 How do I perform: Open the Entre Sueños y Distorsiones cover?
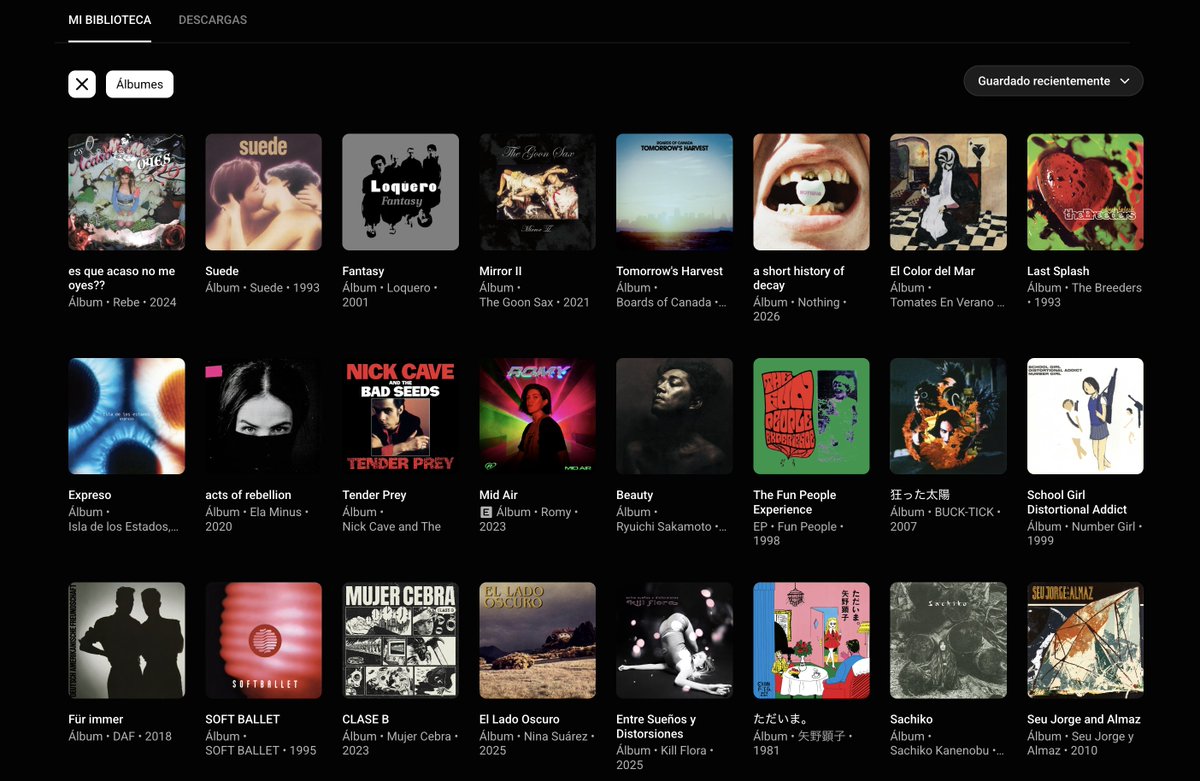coord(675,640)
